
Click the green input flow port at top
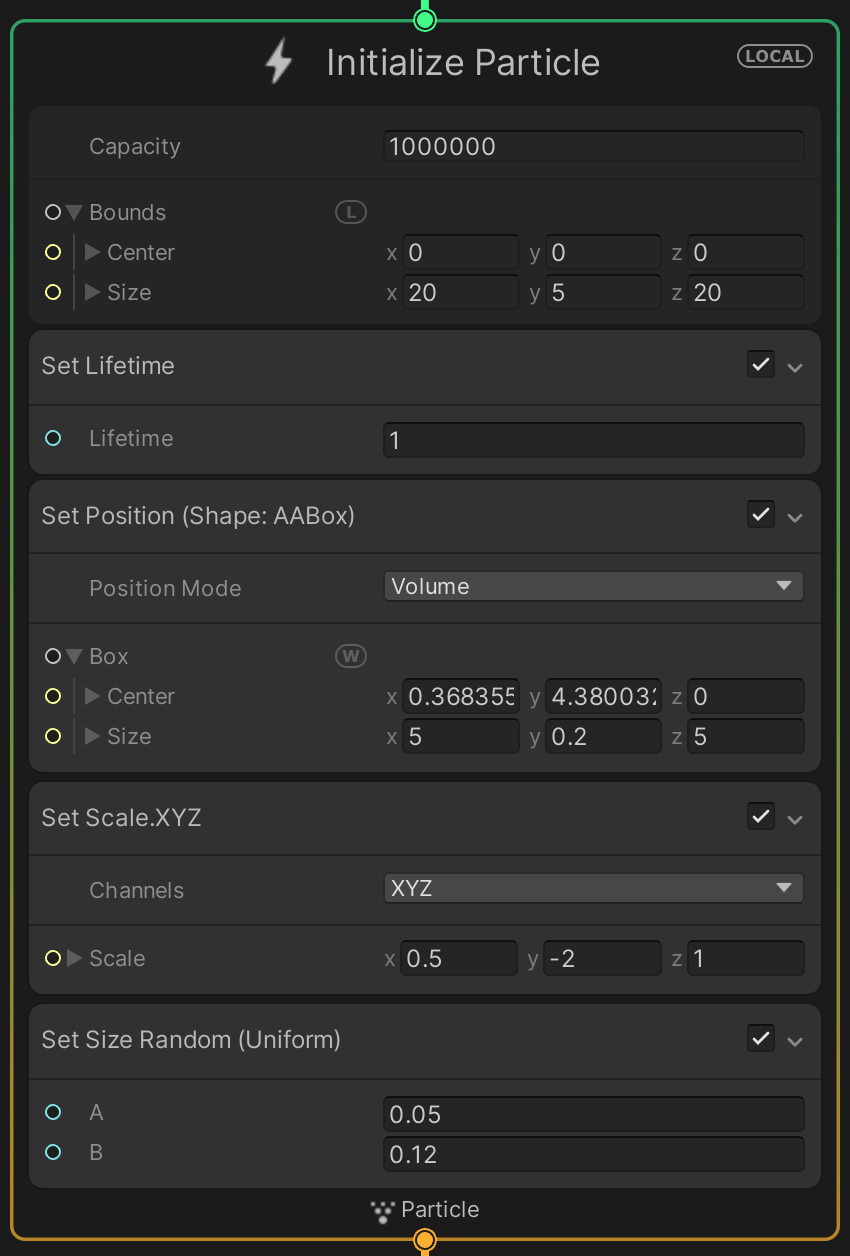425,20
